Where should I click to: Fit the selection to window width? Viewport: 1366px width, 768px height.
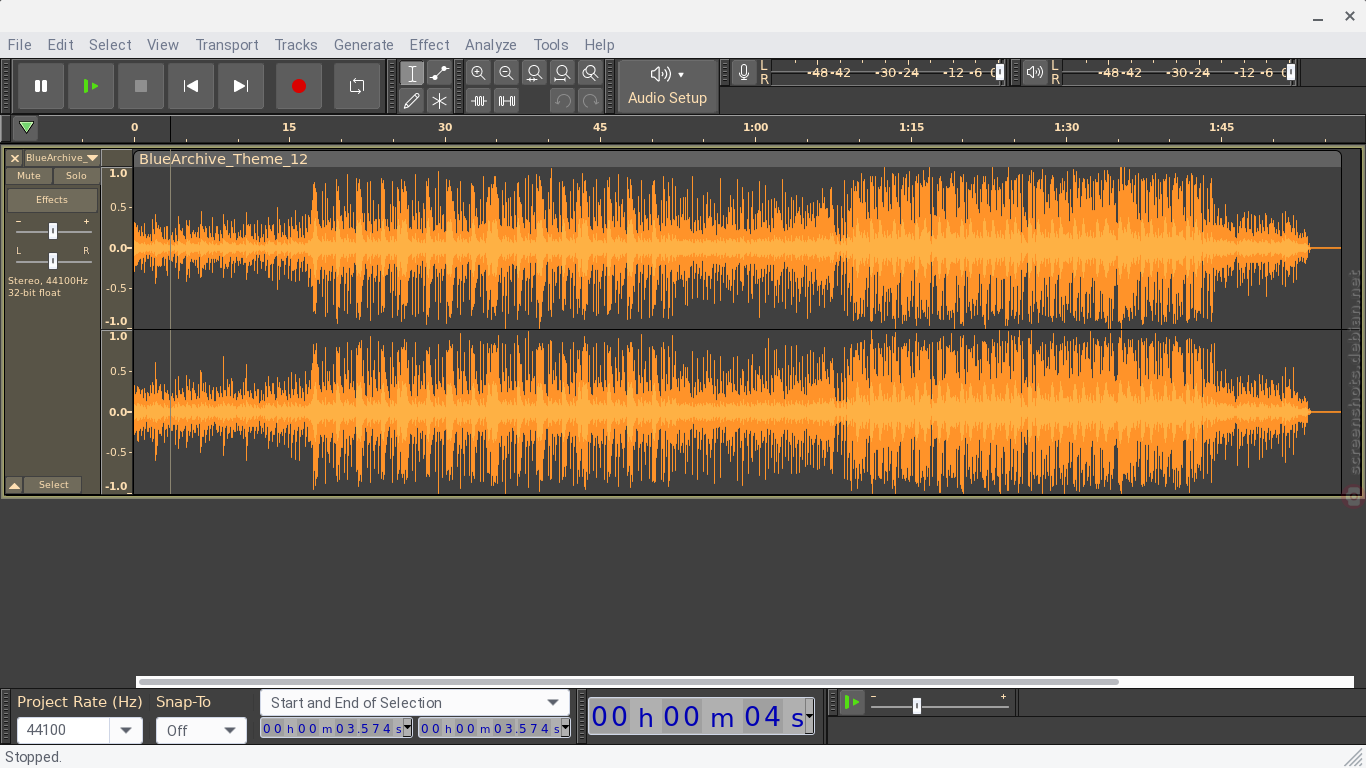[535, 73]
